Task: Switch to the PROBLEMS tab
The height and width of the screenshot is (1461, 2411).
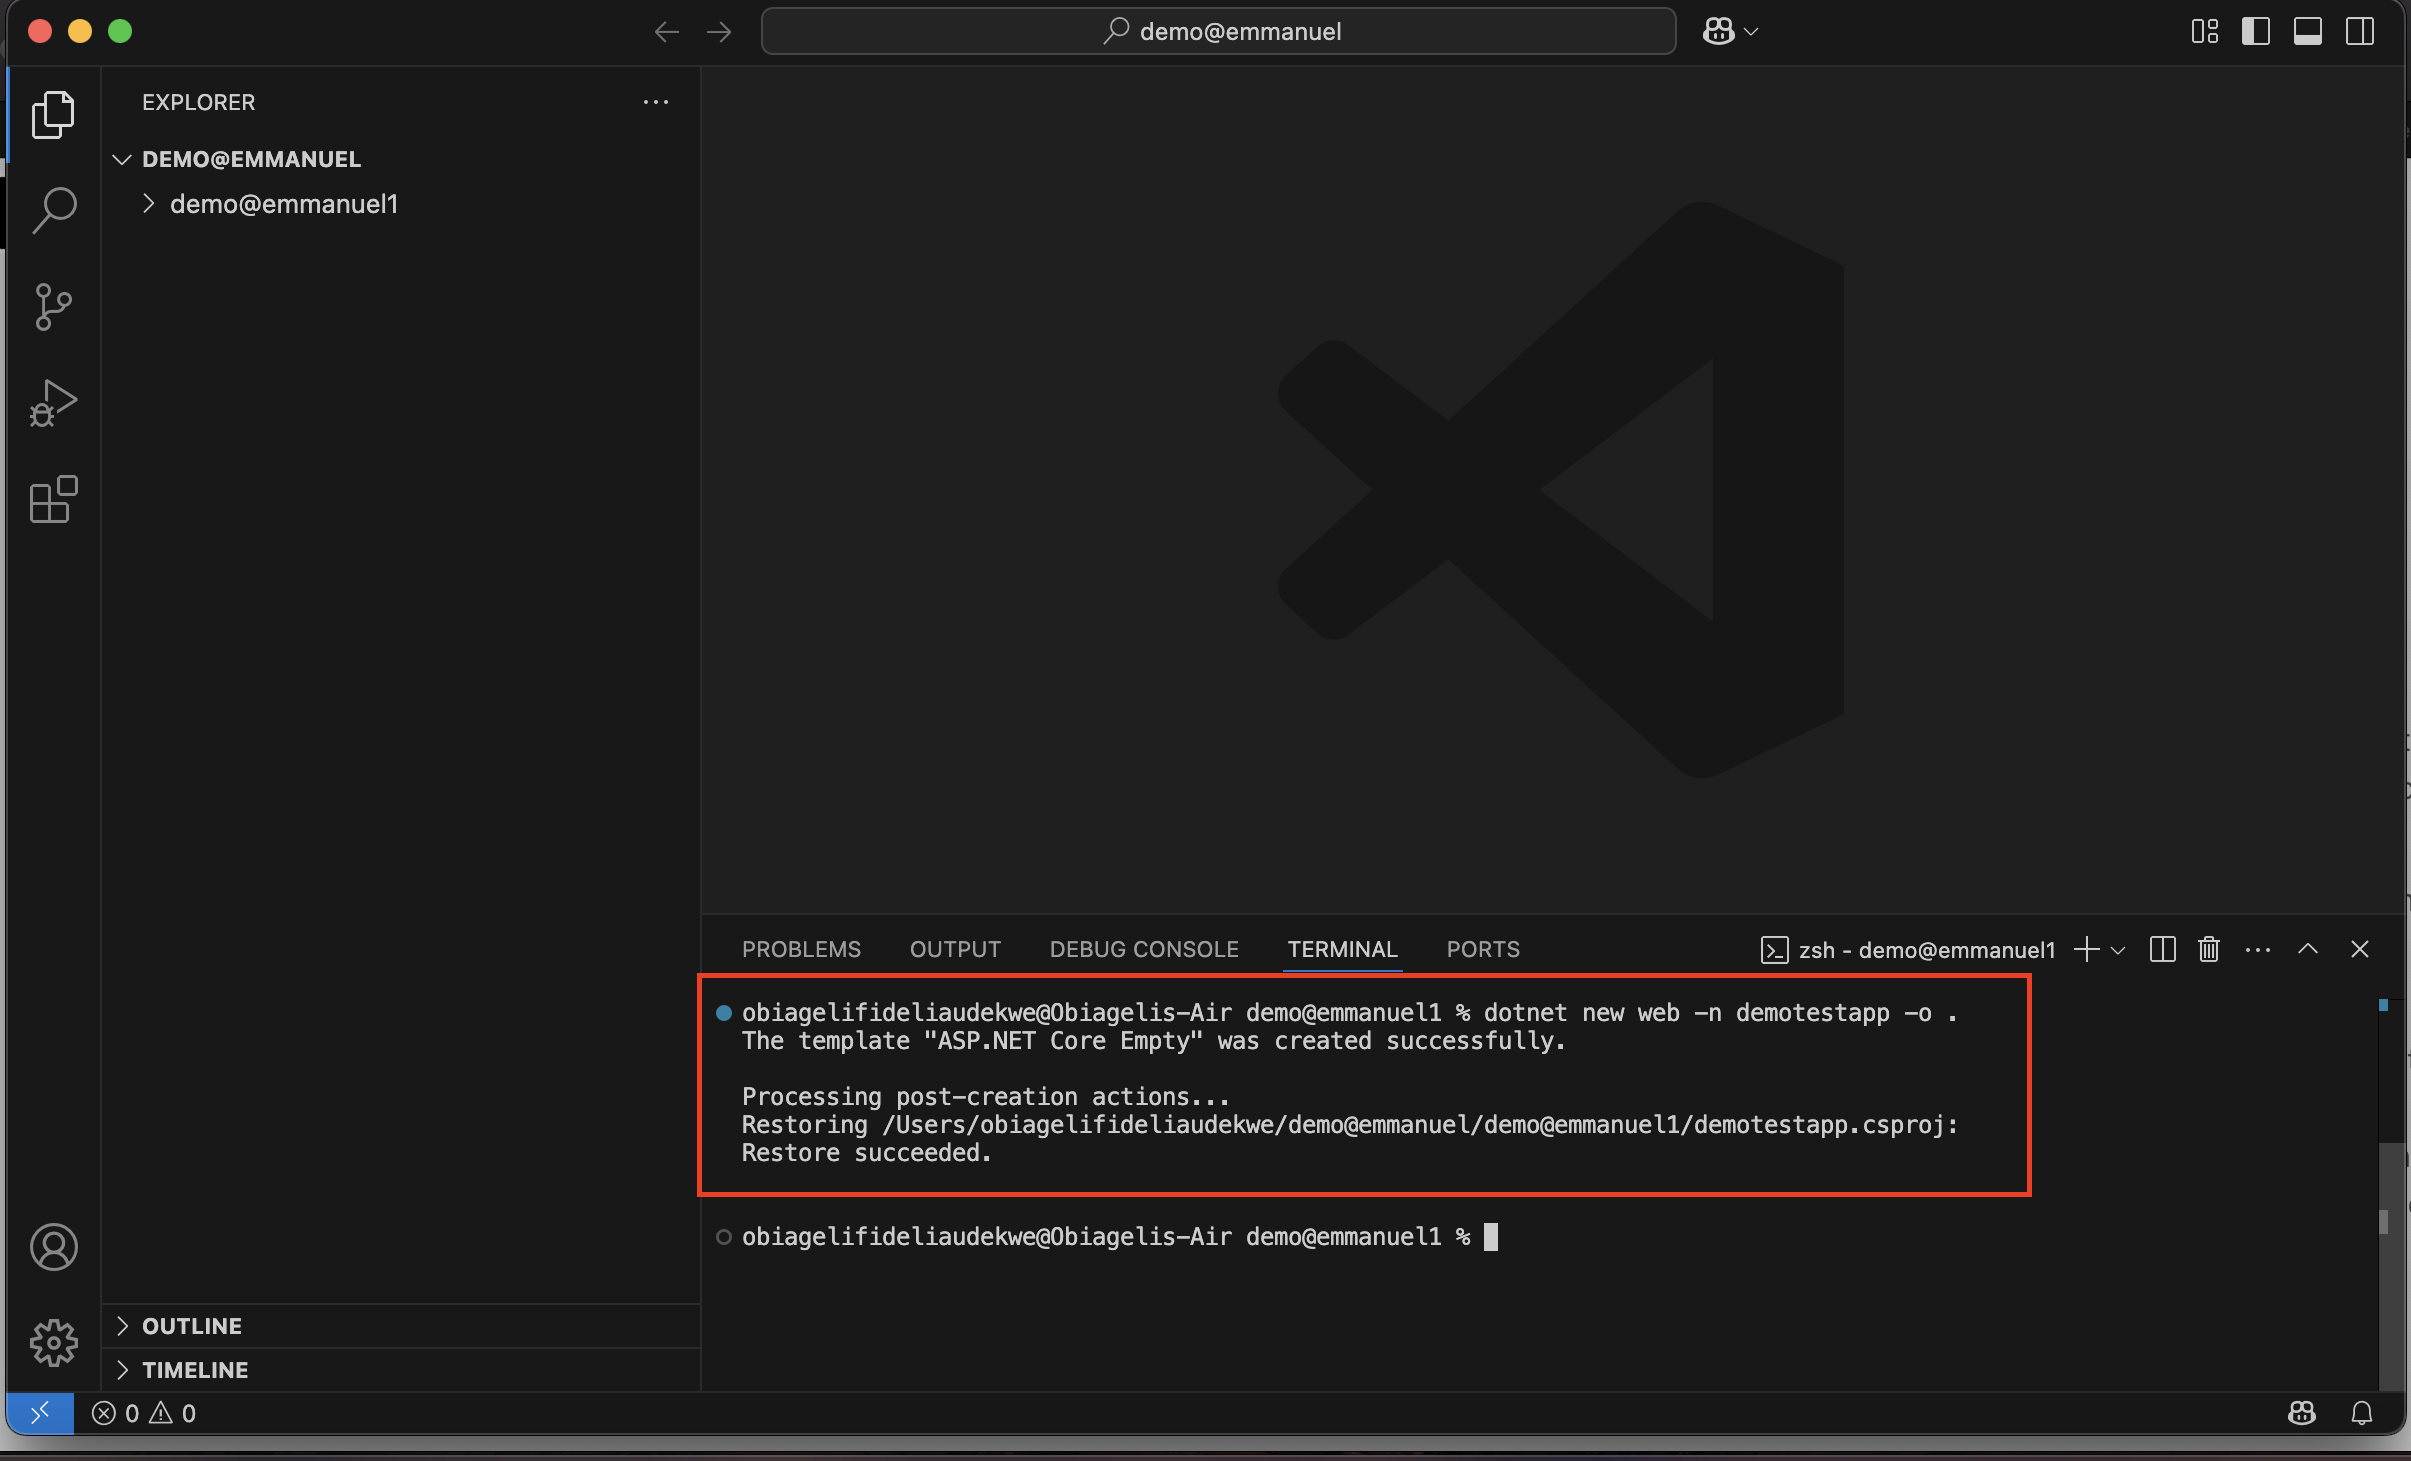Action: [801, 949]
